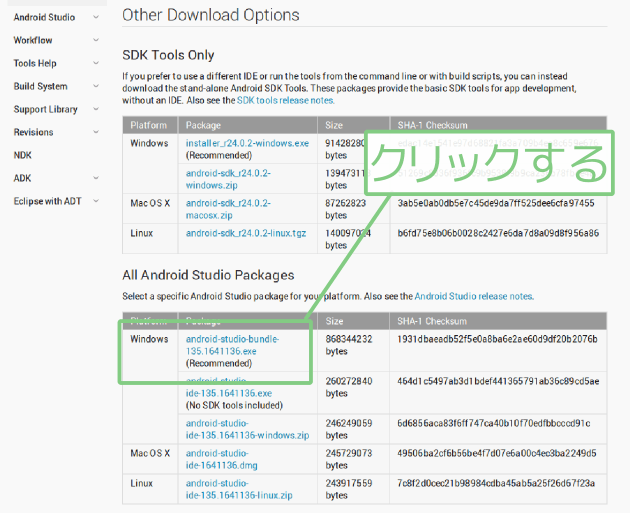Click Windows in the Android Studio packages table

coord(149,339)
